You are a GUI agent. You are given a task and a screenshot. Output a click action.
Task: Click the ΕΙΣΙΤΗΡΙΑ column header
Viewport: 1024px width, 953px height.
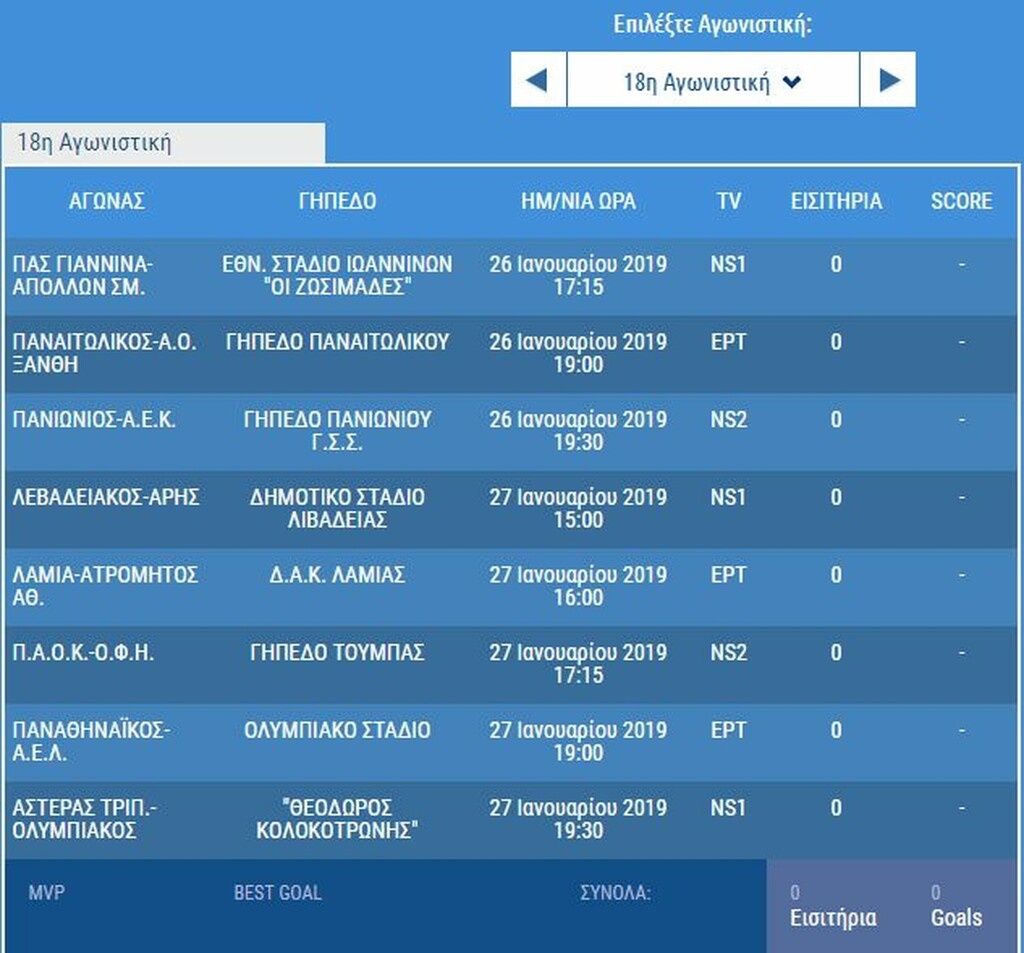point(836,201)
